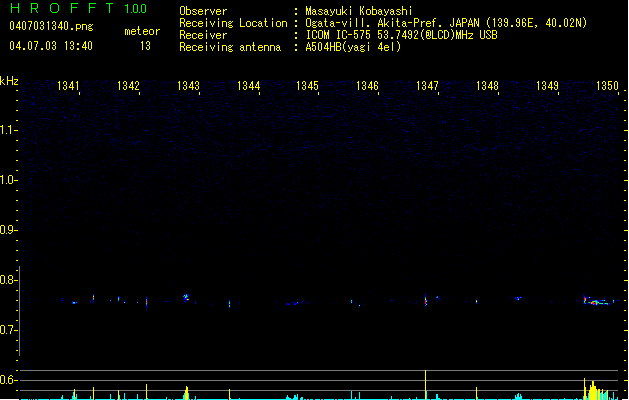Click observer name Masayuki Kobayashi
Image resolution: width=629 pixels, height=400 pixels.
tap(359, 11)
